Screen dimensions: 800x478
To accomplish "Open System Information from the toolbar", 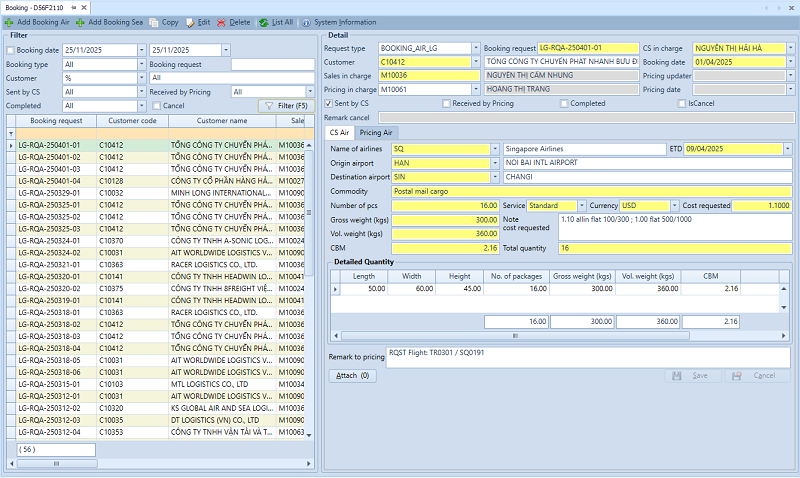I will click(x=307, y=21).
